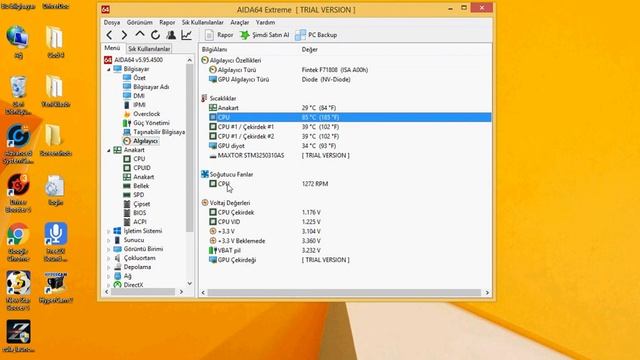Open the Sık Kullanılanlar menu
The height and width of the screenshot is (360, 640).
[x=202, y=22]
